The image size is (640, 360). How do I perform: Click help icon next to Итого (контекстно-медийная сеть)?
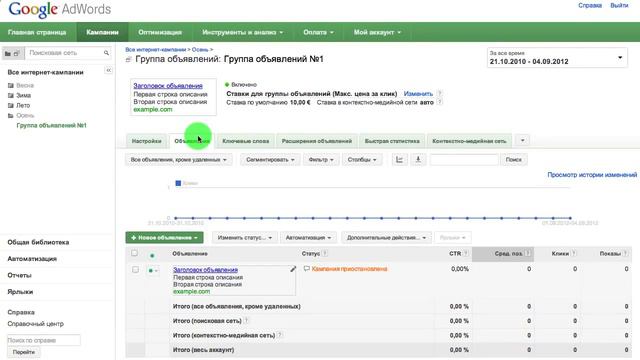coord(280,335)
